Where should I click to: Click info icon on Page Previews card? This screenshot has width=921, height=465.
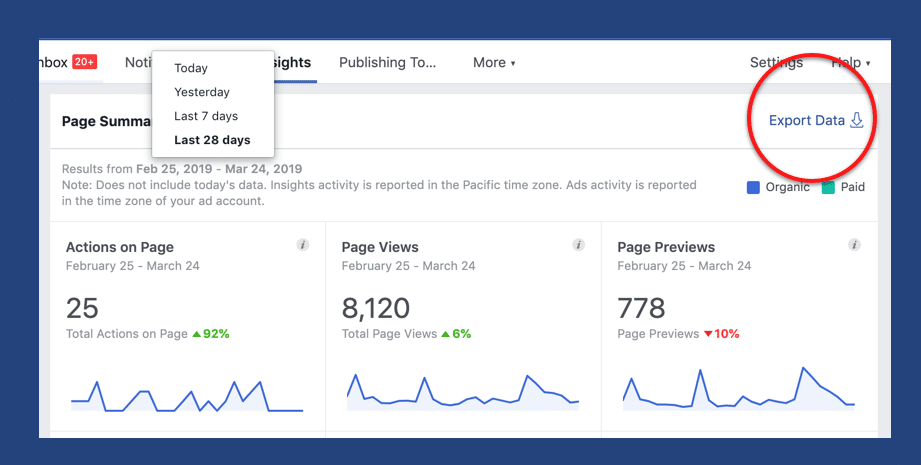click(854, 245)
